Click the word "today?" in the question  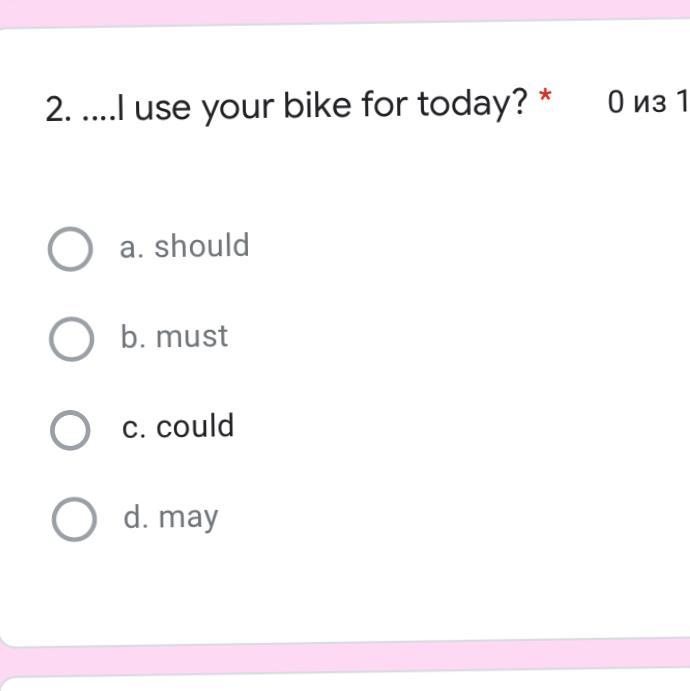tap(471, 104)
